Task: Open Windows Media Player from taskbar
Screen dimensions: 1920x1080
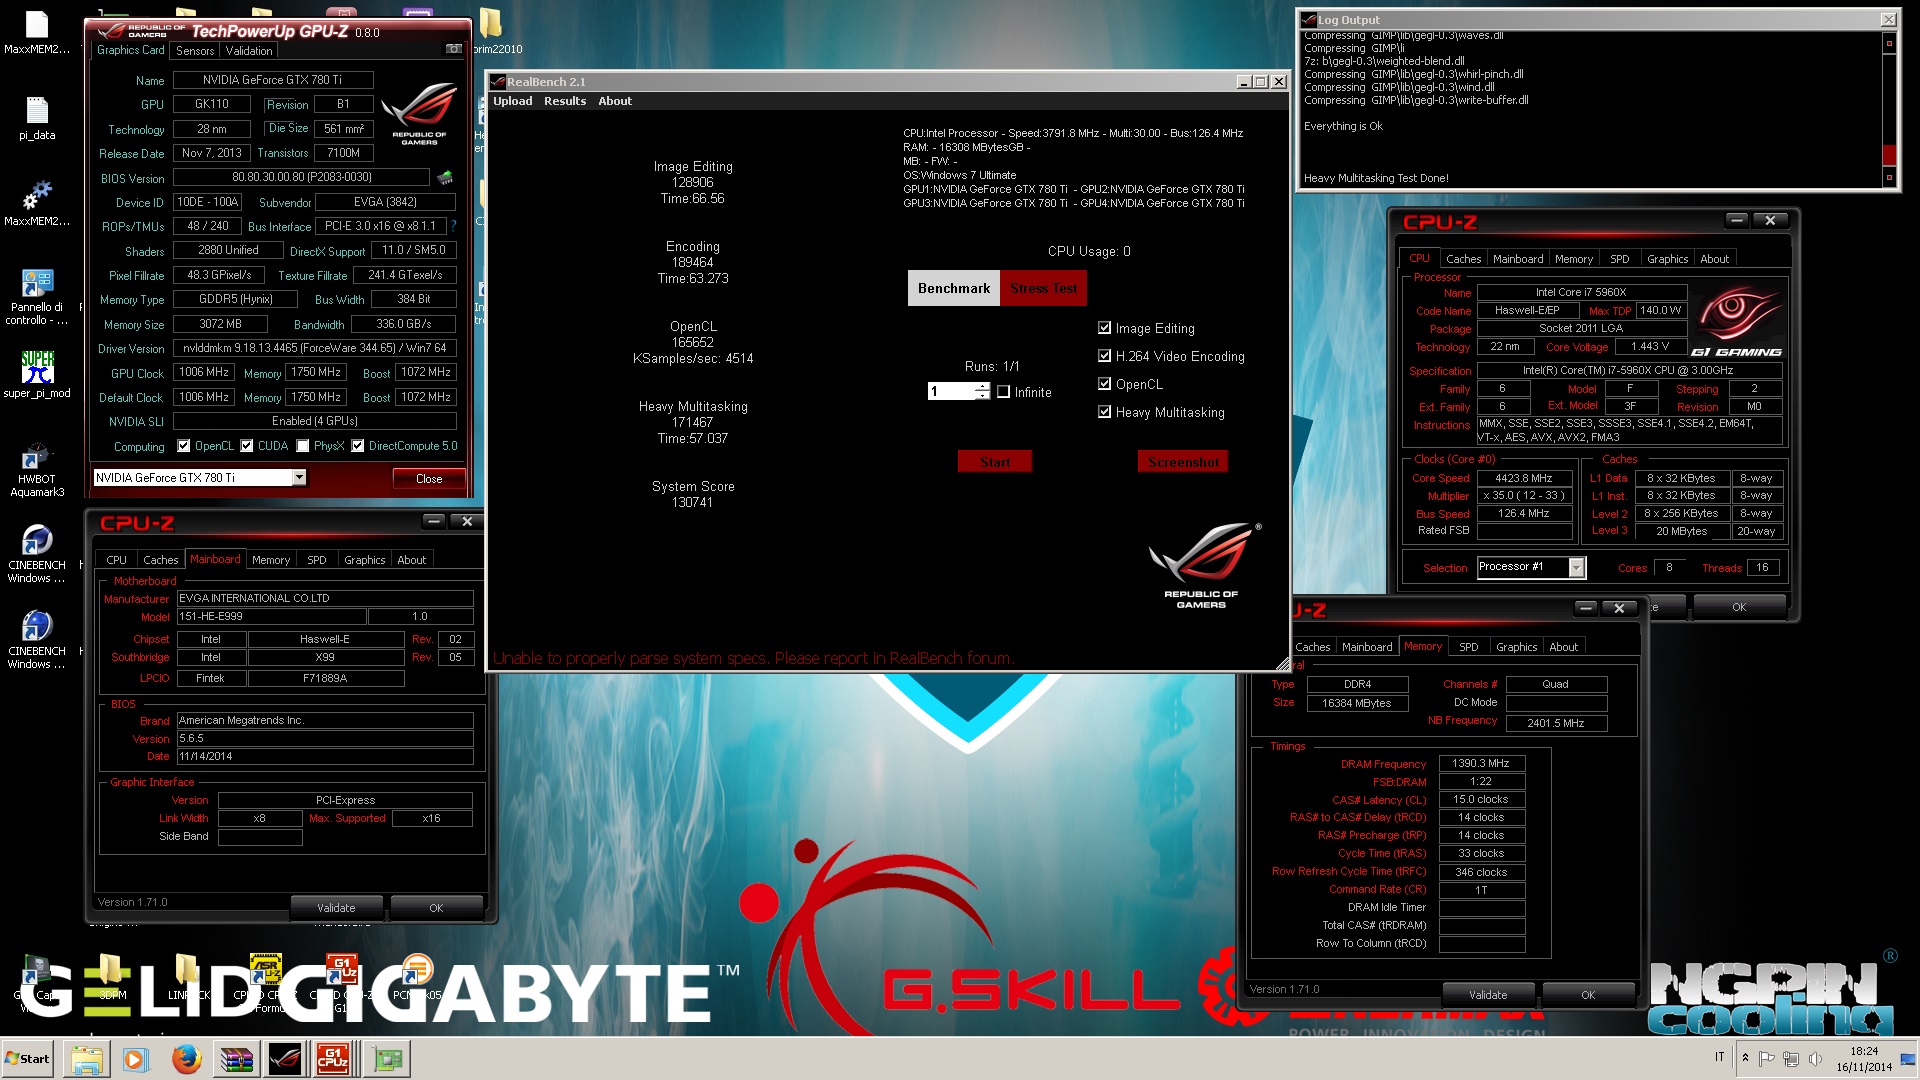Action: (136, 1059)
